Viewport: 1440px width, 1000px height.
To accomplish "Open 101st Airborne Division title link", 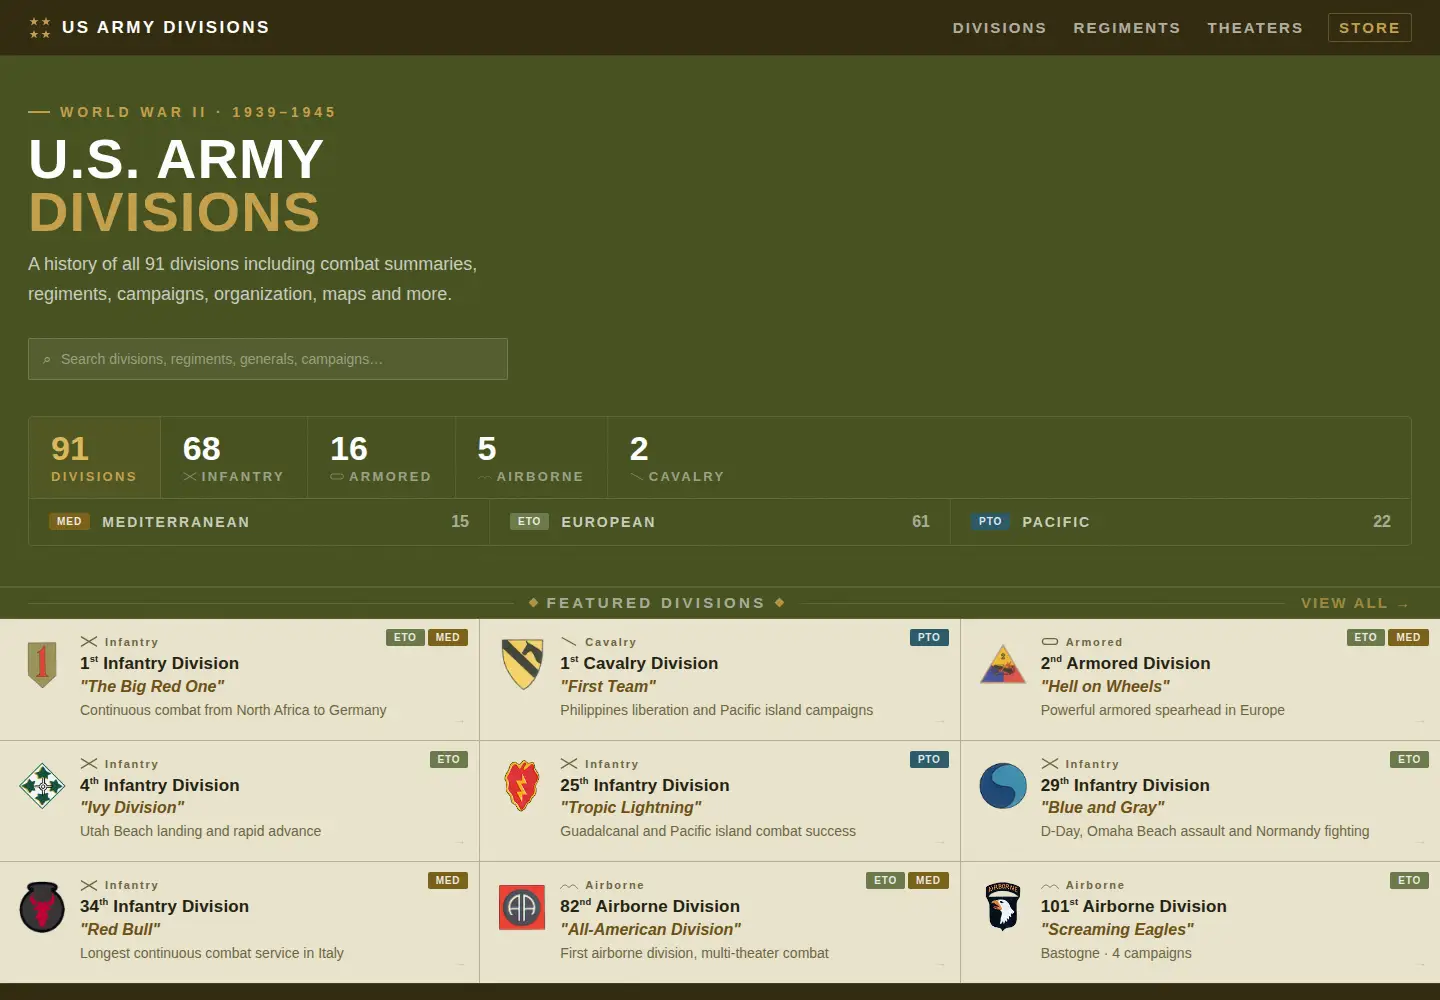I will tap(1134, 906).
